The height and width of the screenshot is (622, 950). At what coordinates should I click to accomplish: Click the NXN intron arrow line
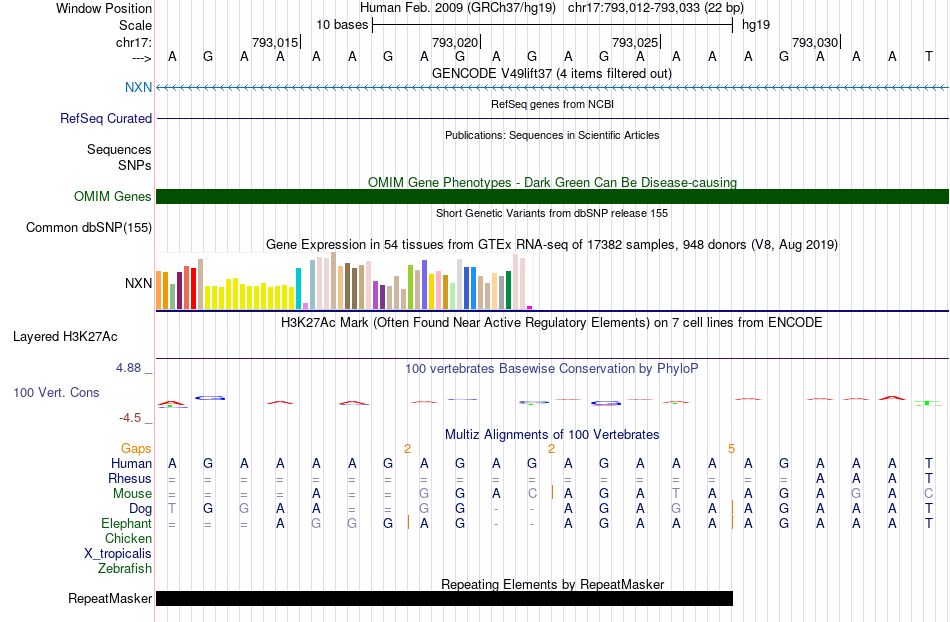(553, 88)
